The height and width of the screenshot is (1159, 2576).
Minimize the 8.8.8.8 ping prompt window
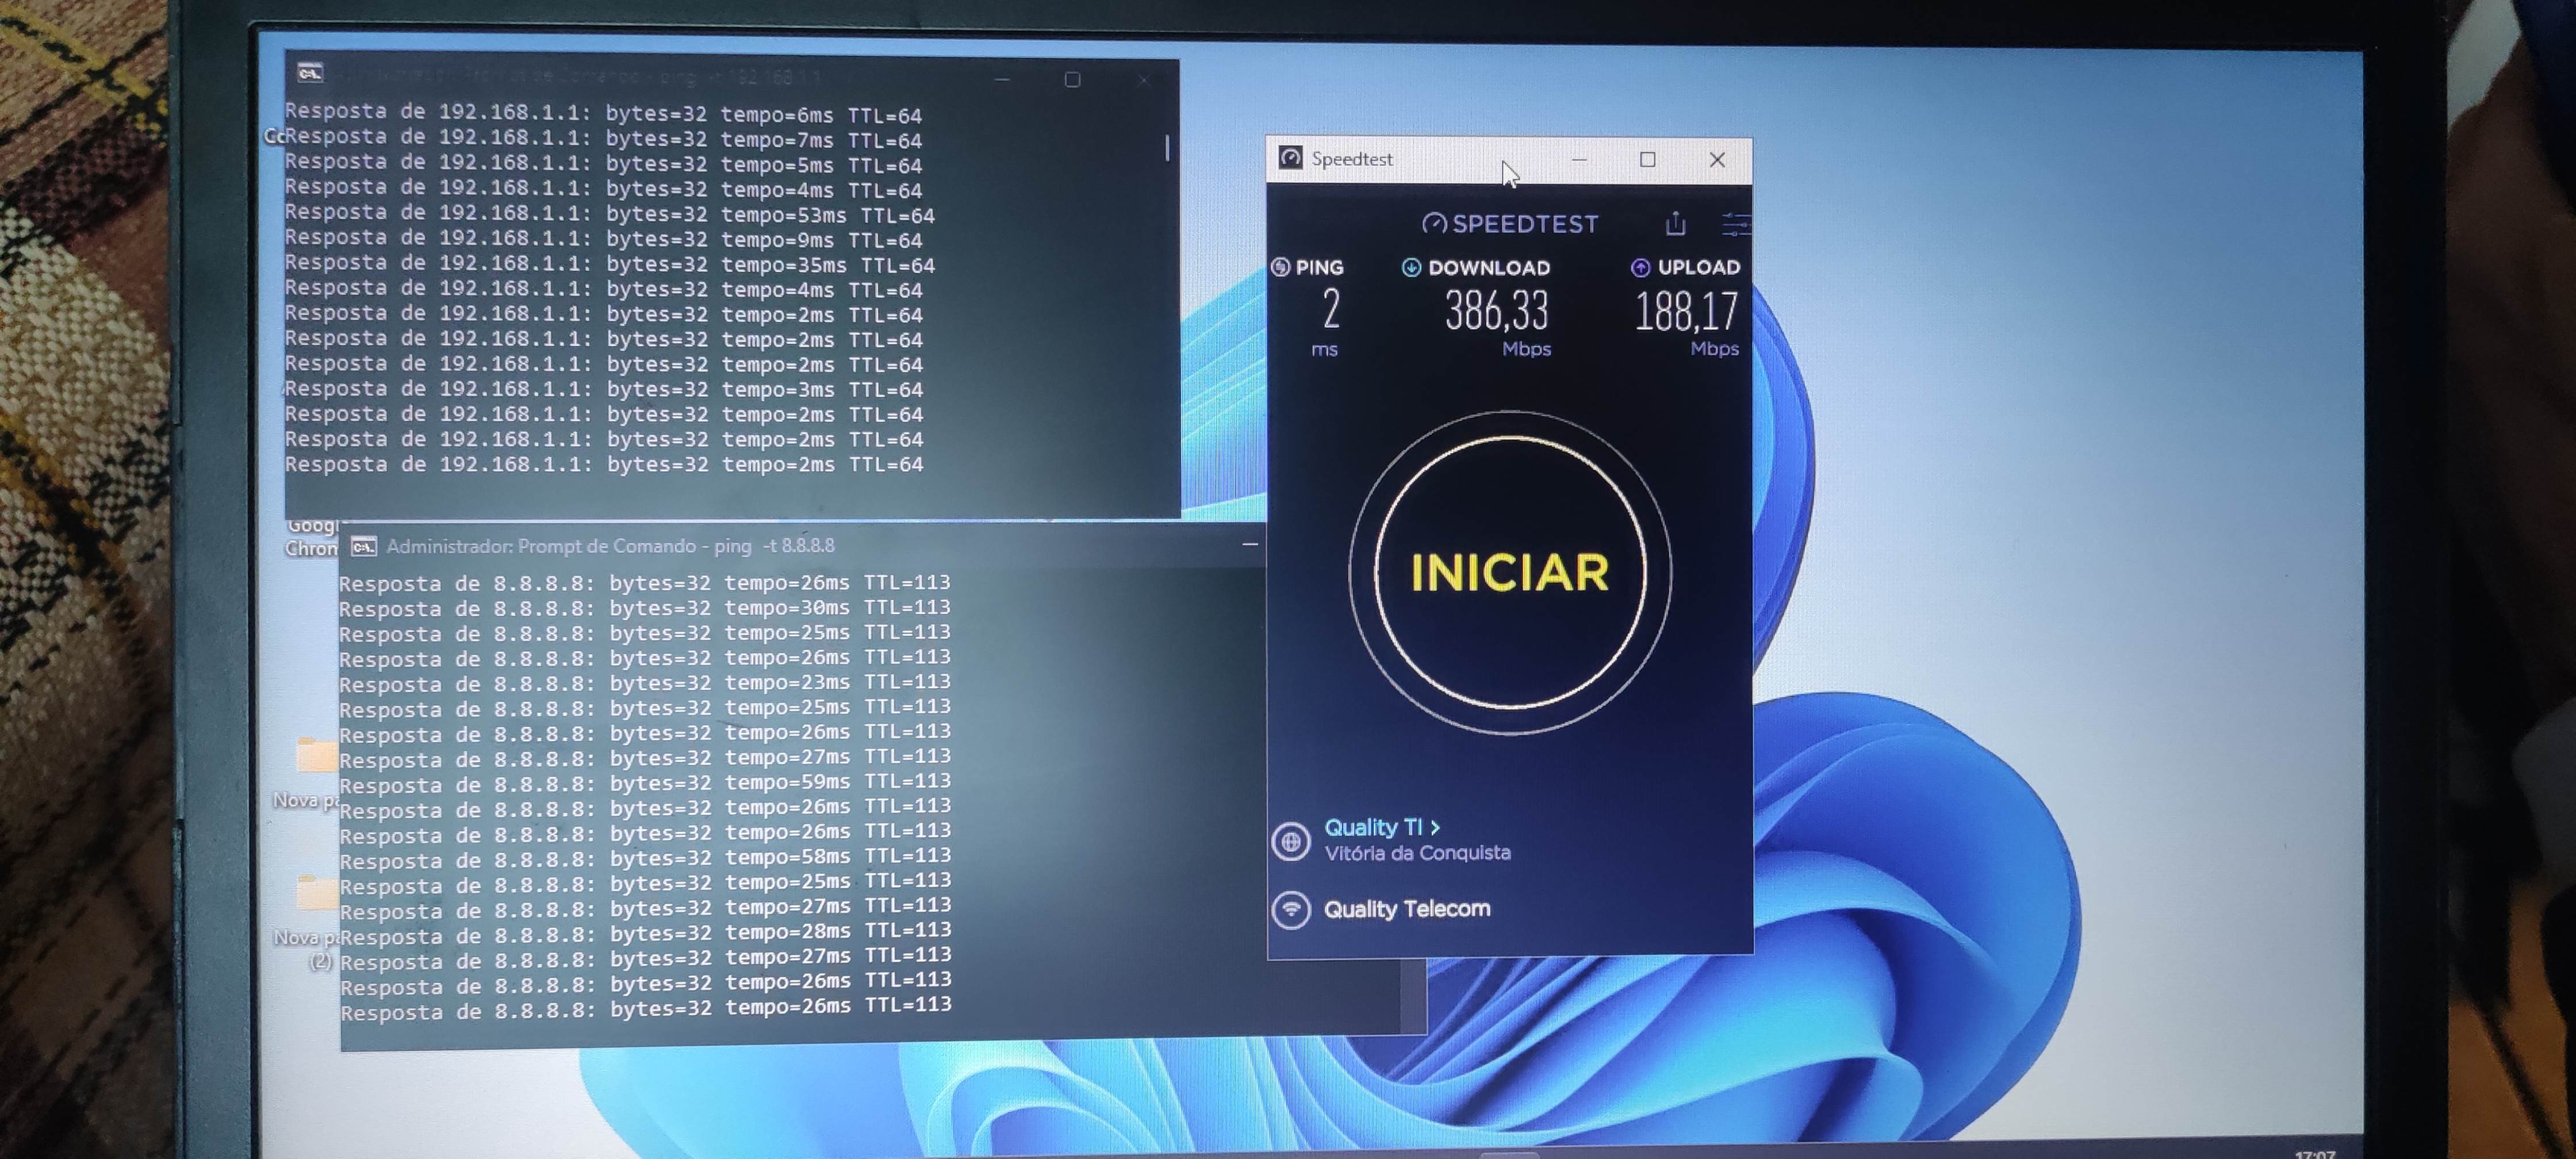(x=1249, y=544)
